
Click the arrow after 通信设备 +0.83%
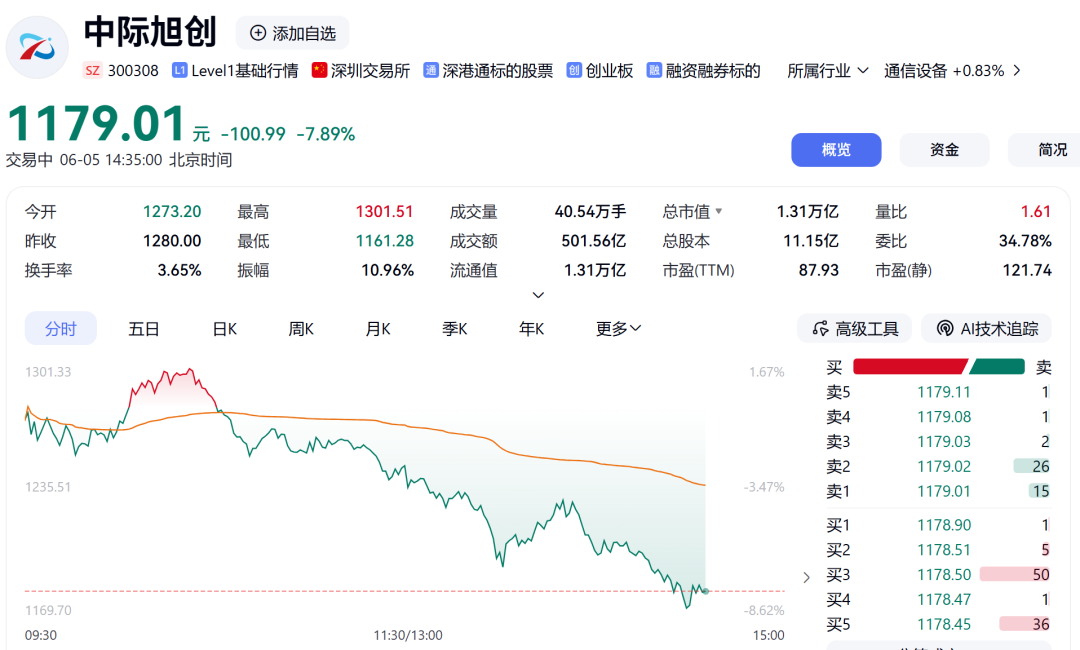coord(1017,70)
